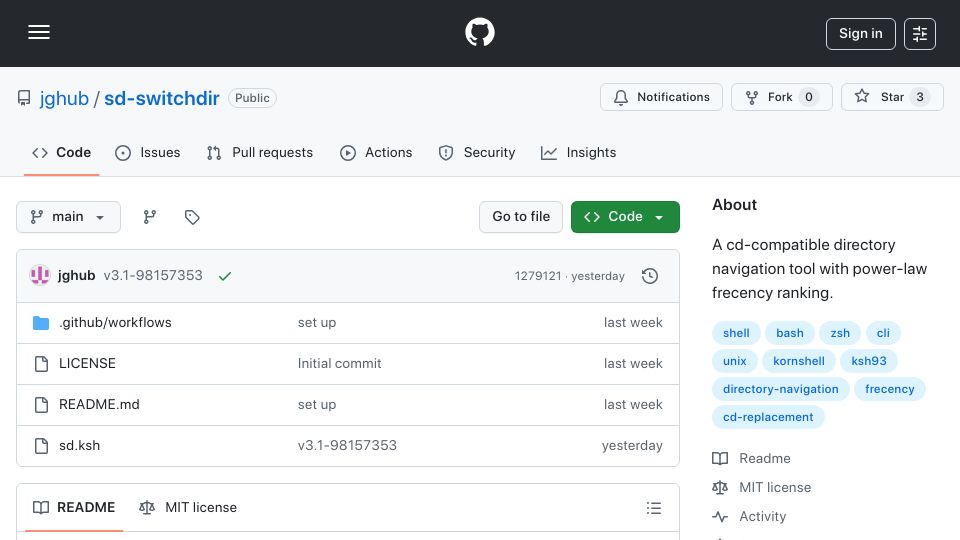Open the Pull requests tab

tap(260, 152)
